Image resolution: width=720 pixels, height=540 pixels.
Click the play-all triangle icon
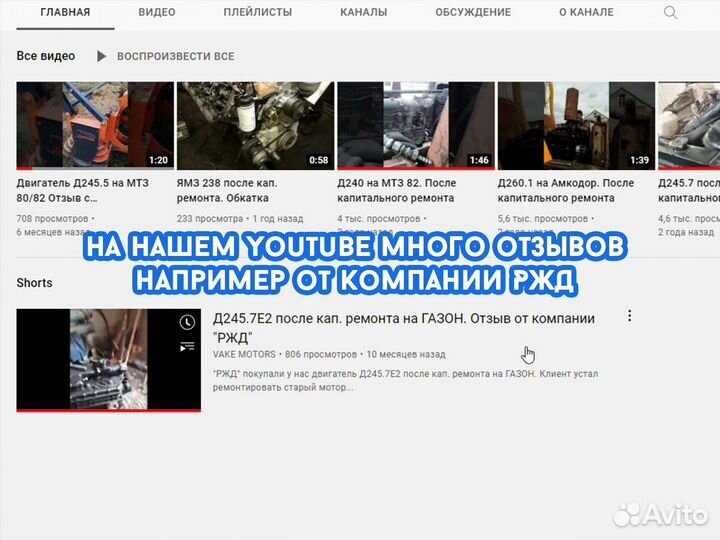click(101, 56)
